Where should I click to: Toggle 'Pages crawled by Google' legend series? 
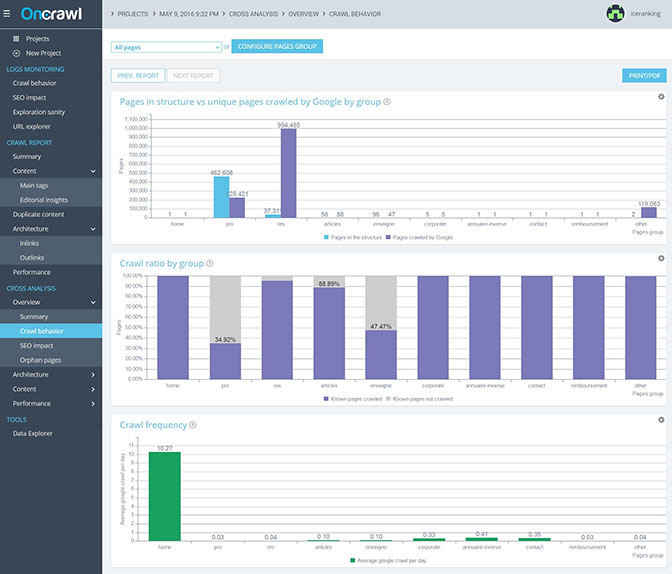click(419, 237)
